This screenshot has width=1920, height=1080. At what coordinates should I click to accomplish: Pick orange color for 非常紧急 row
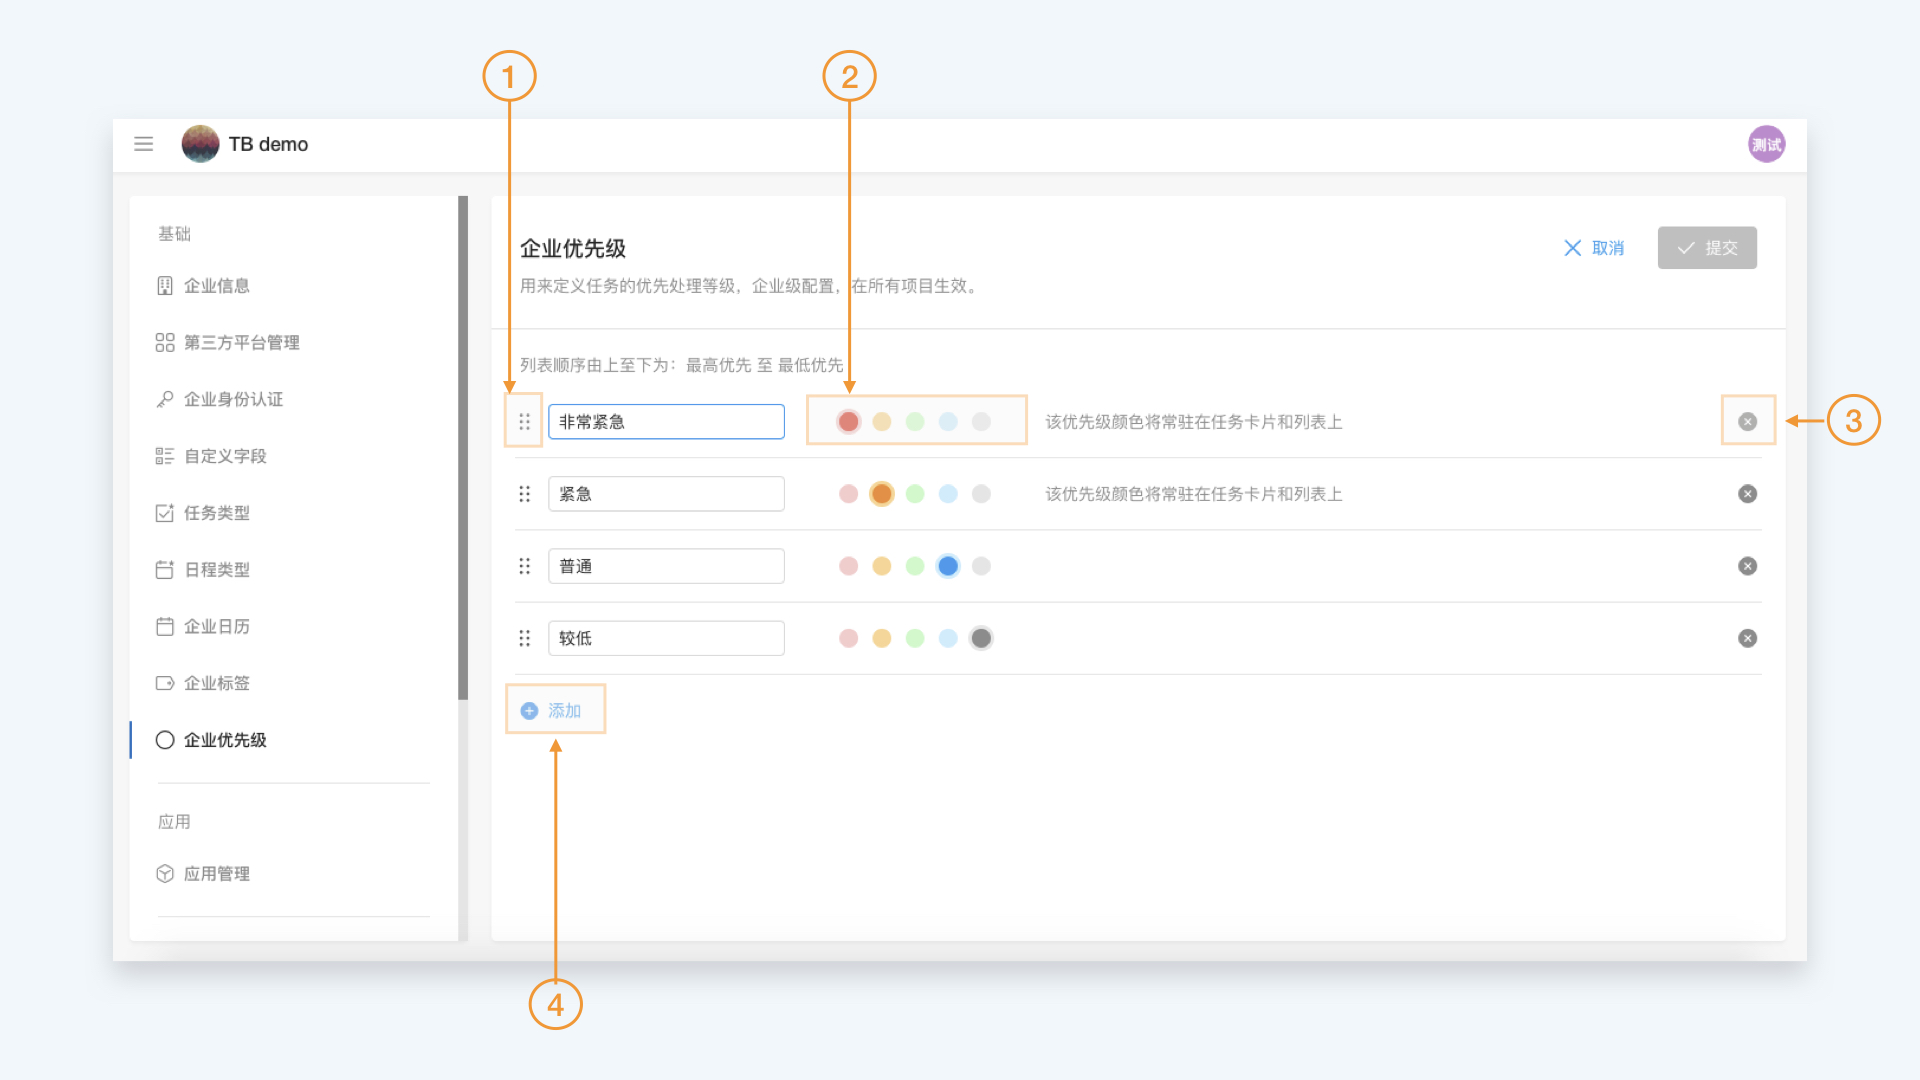(x=881, y=422)
